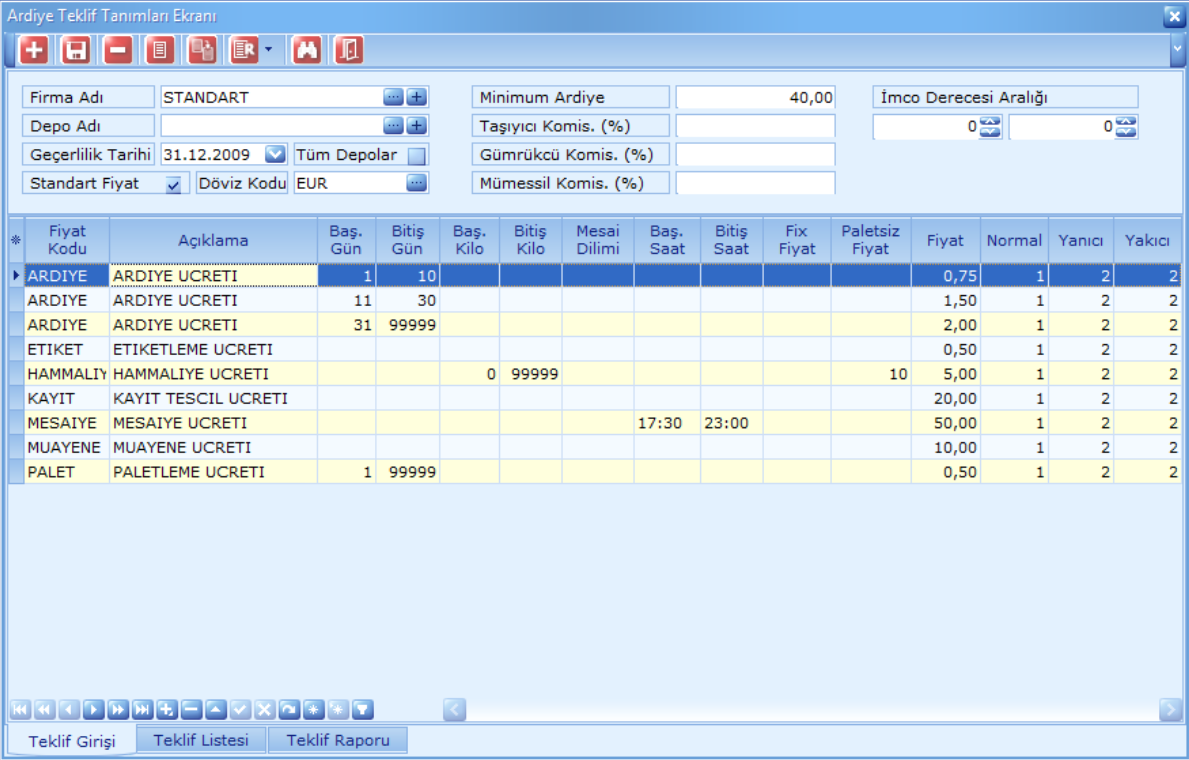Click the plus button beside Firma Adı
The width and height of the screenshot is (1189, 760).
tap(417, 97)
